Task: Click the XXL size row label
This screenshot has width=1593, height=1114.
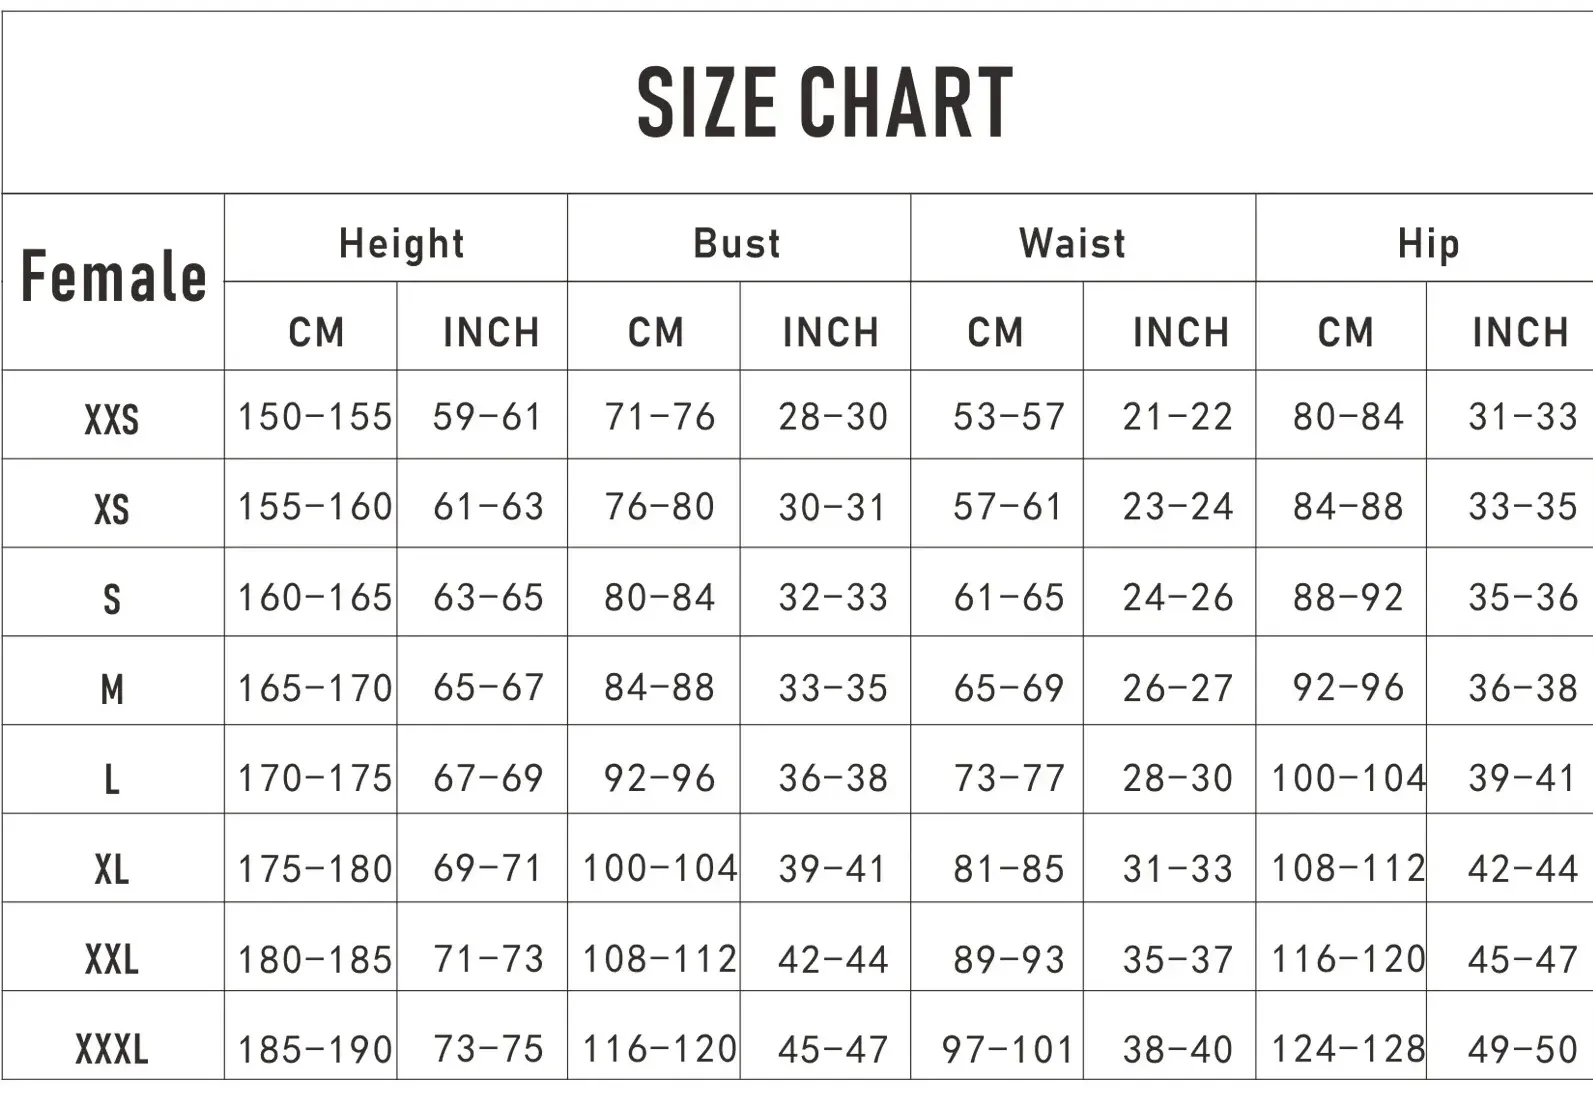Action: pyautogui.click(x=112, y=959)
